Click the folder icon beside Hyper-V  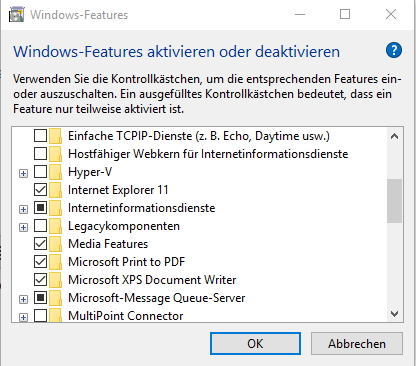[55, 172]
